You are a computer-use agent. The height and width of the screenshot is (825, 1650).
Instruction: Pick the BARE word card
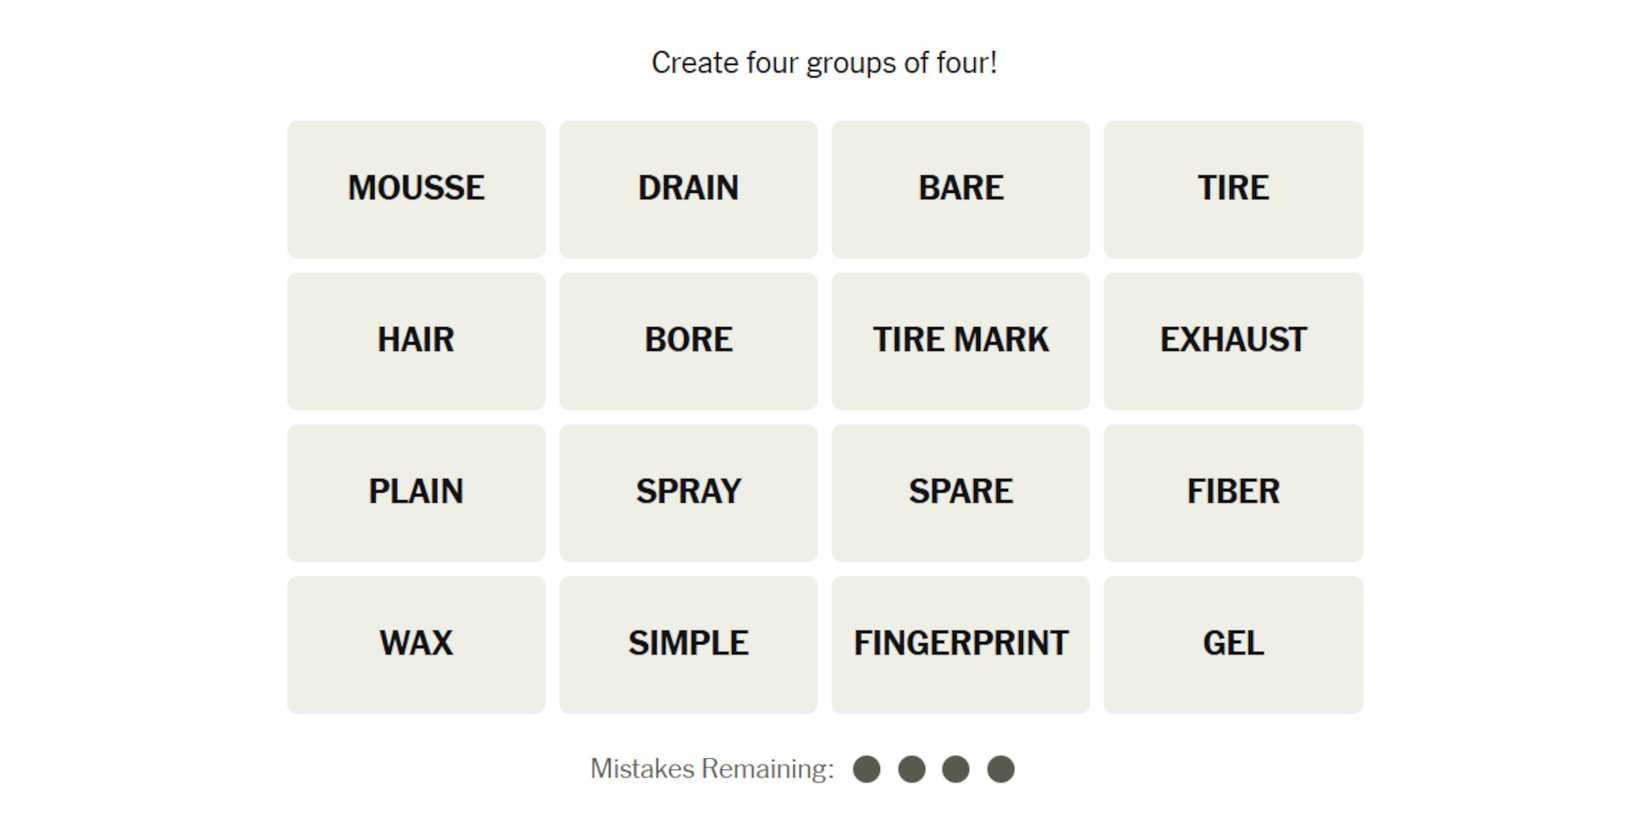point(960,189)
